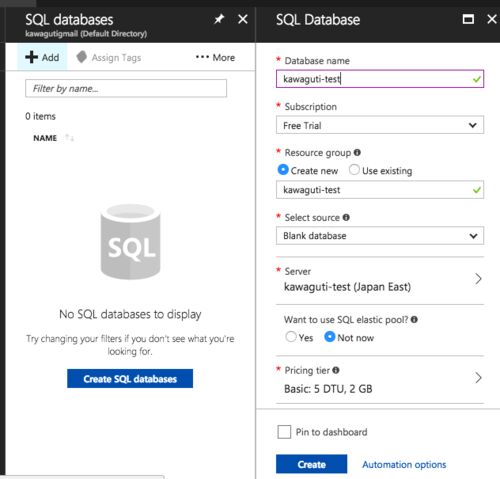Viewport: 500px width, 479px height.
Task: Click the Assign Tags tag icon
Action: (x=82, y=57)
